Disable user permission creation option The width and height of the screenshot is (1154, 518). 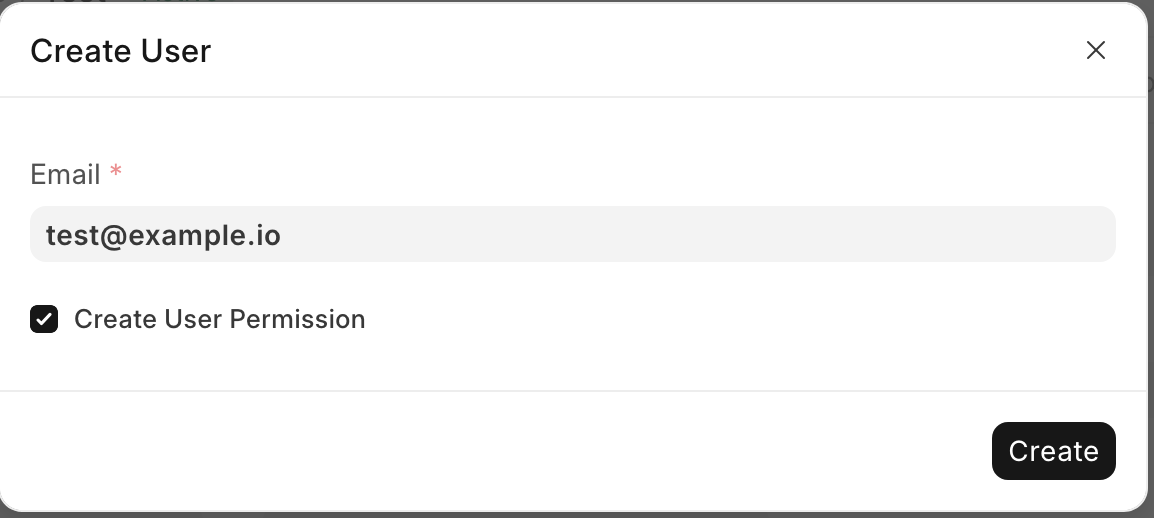tap(44, 319)
